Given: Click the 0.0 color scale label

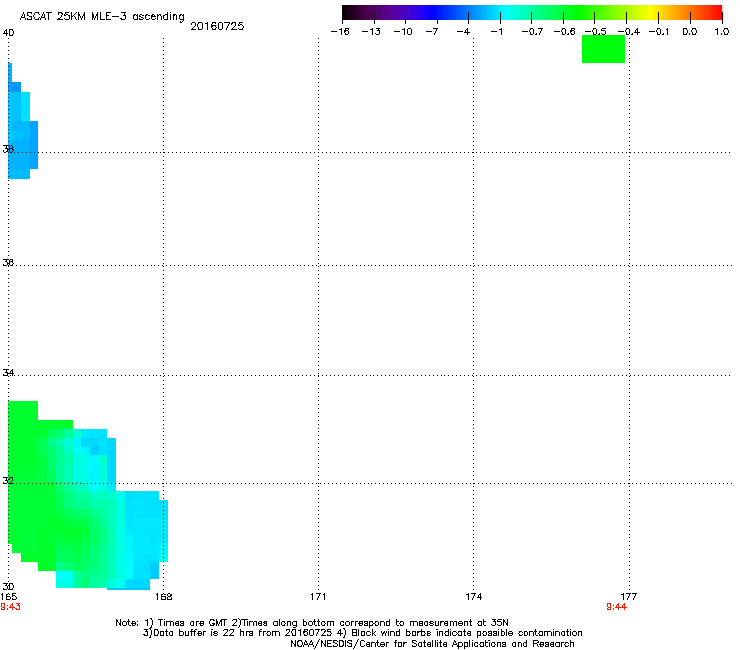Looking at the screenshot, I should 690,32.
